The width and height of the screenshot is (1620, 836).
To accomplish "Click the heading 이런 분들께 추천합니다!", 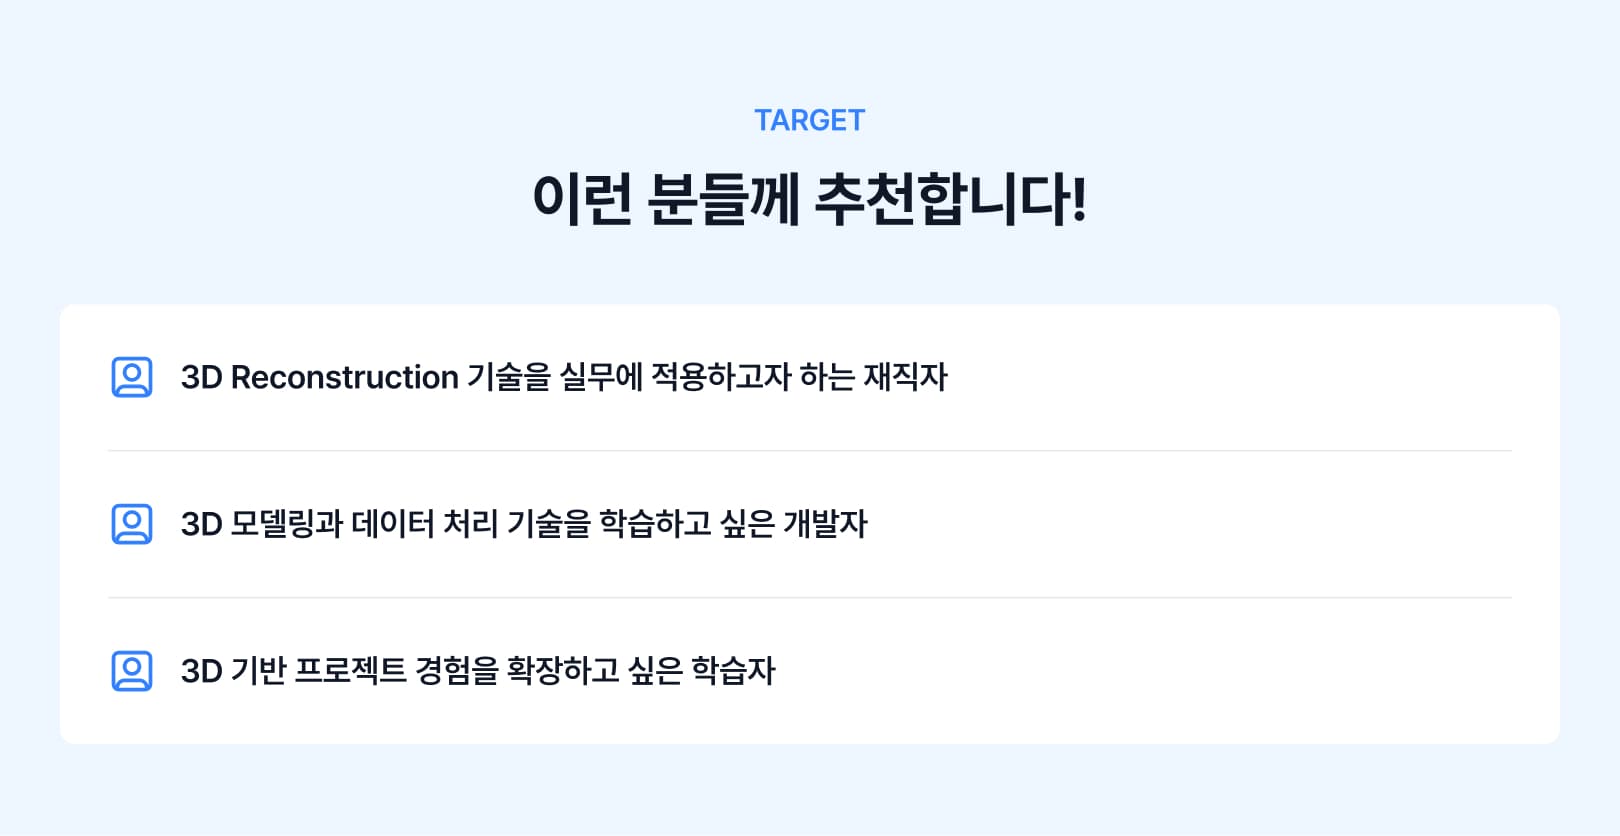I will pos(809,198).
